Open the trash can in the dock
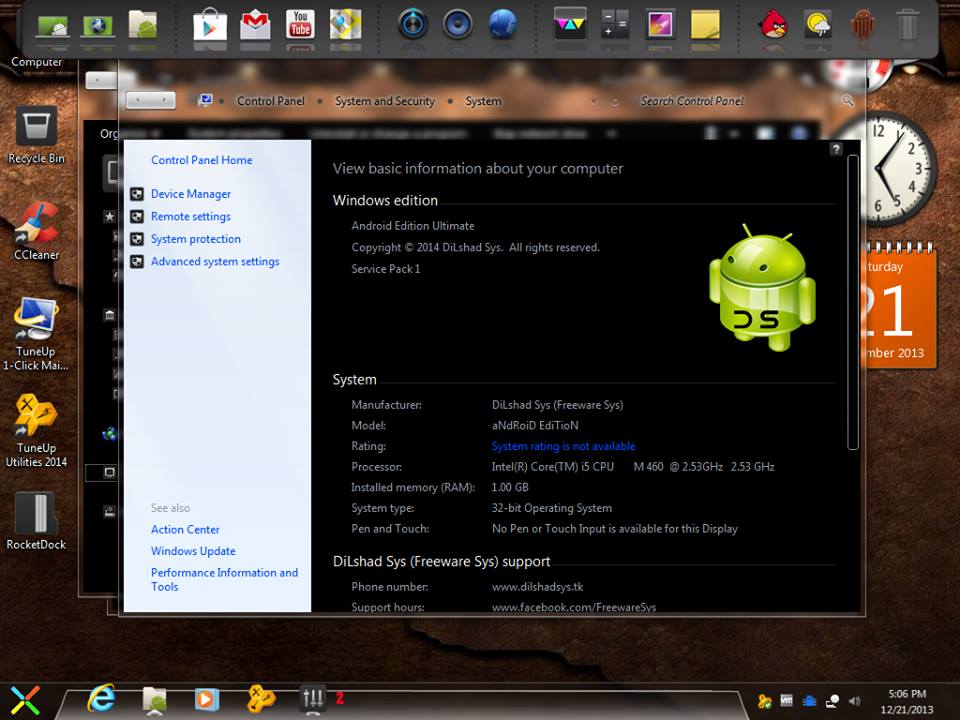Screen dimensions: 960x720 pyautogui.click(x=907, y=25)
